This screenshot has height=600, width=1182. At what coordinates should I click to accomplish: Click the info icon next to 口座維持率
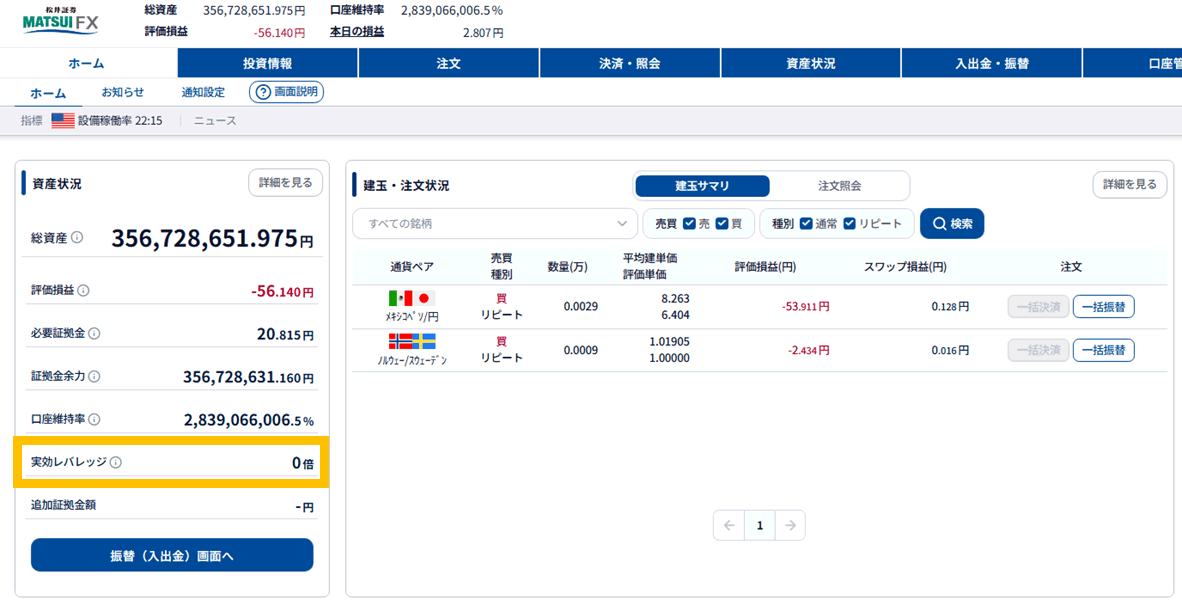tap(94, 419)
